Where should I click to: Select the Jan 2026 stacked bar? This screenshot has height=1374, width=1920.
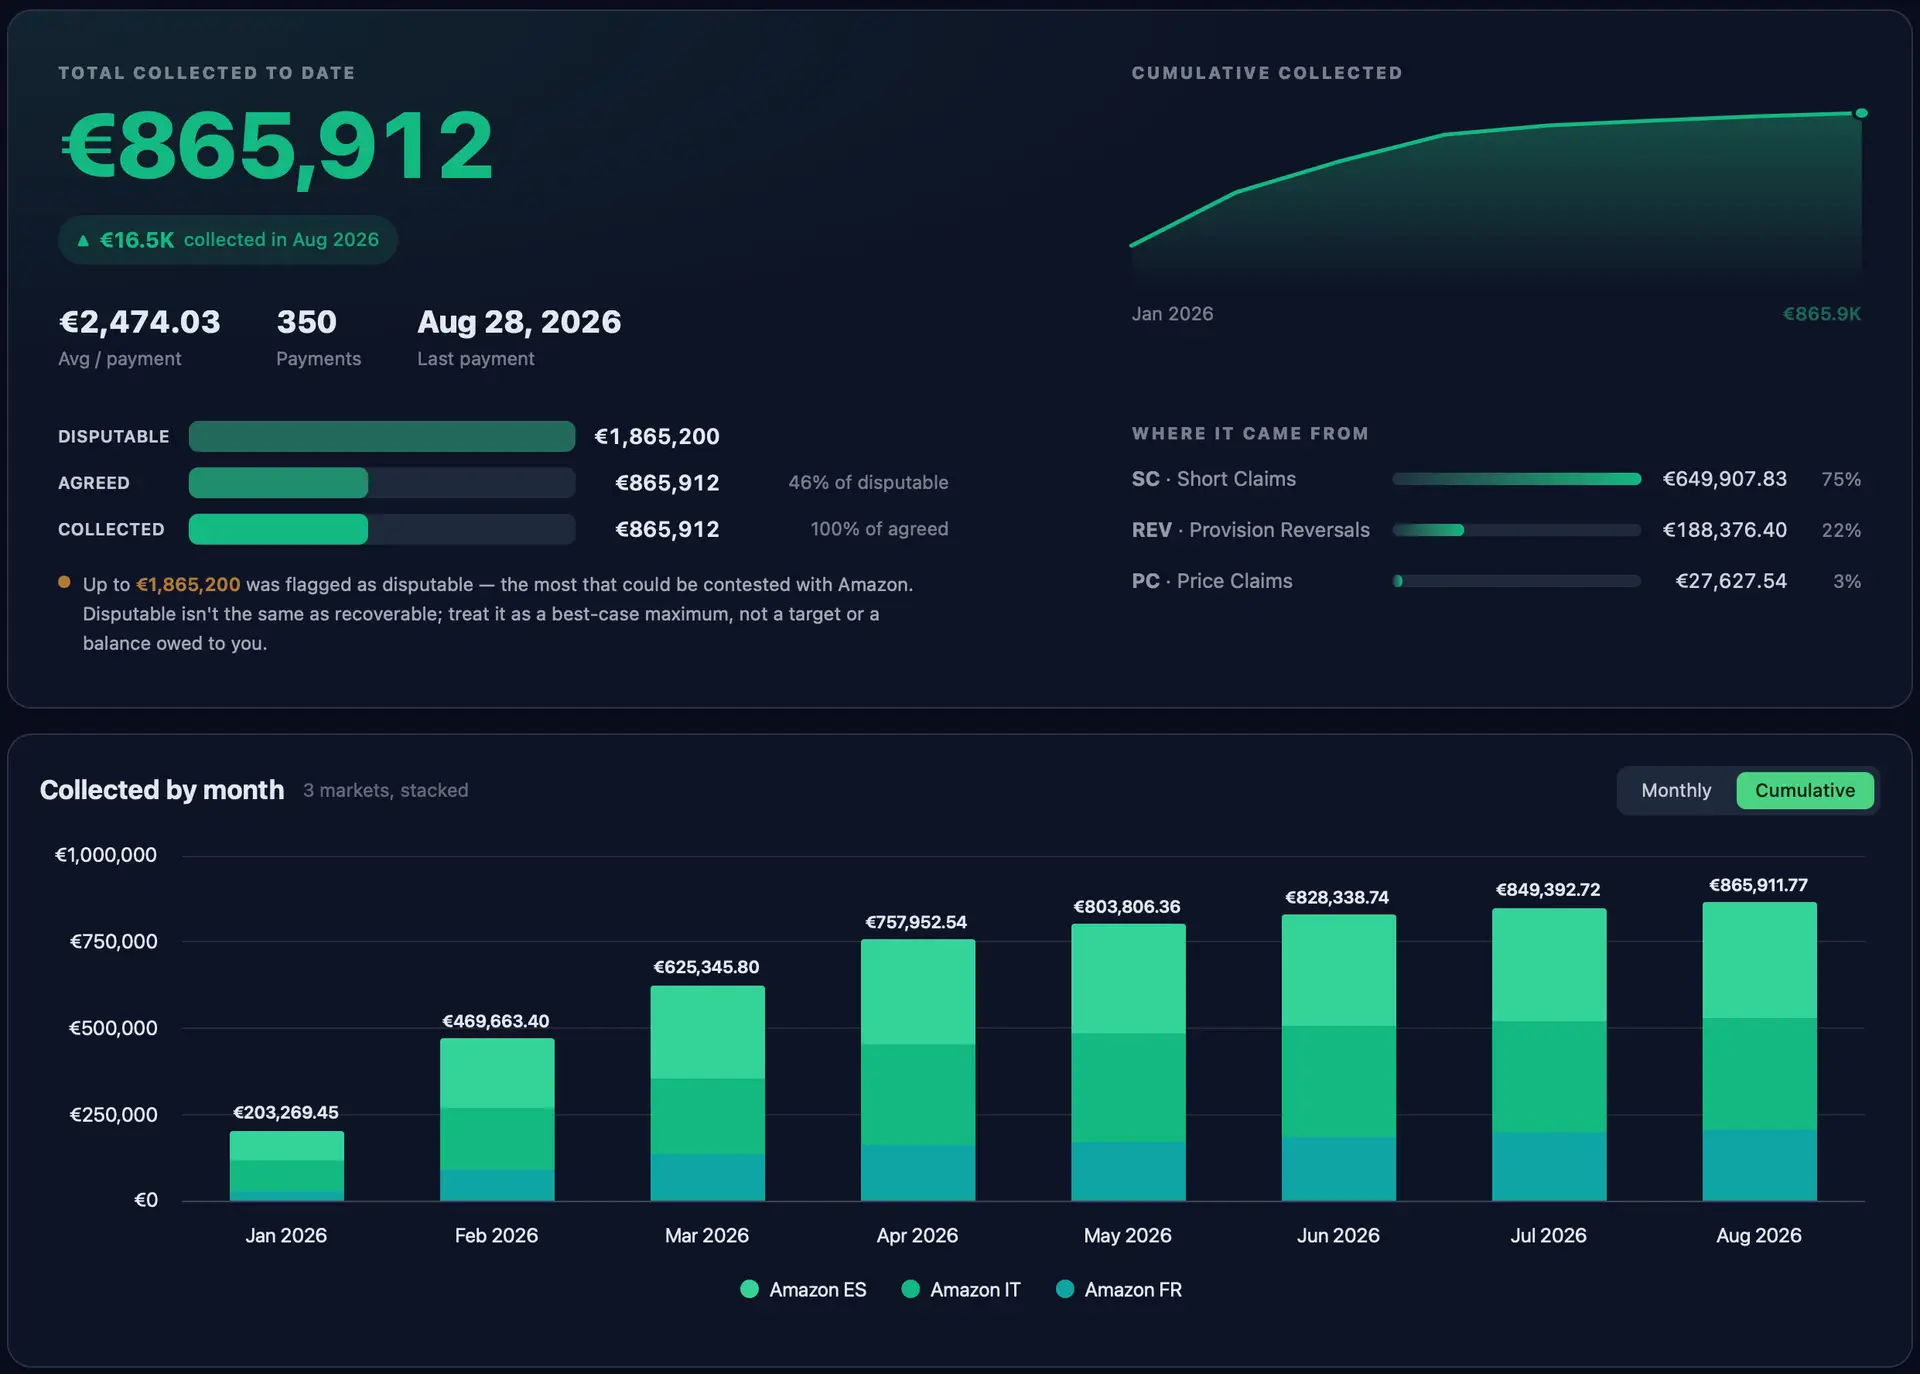pyautogui.click(x=287, y=1166)
